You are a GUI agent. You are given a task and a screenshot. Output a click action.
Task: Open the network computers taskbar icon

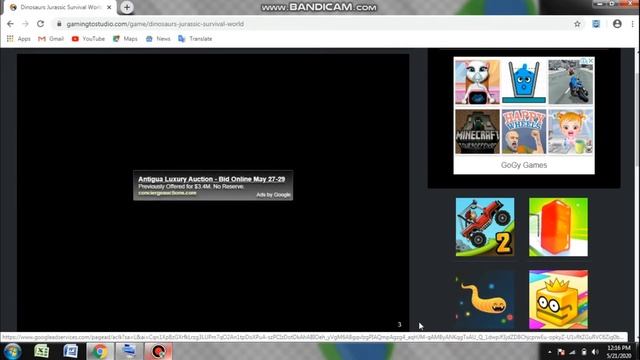(129, 351)
